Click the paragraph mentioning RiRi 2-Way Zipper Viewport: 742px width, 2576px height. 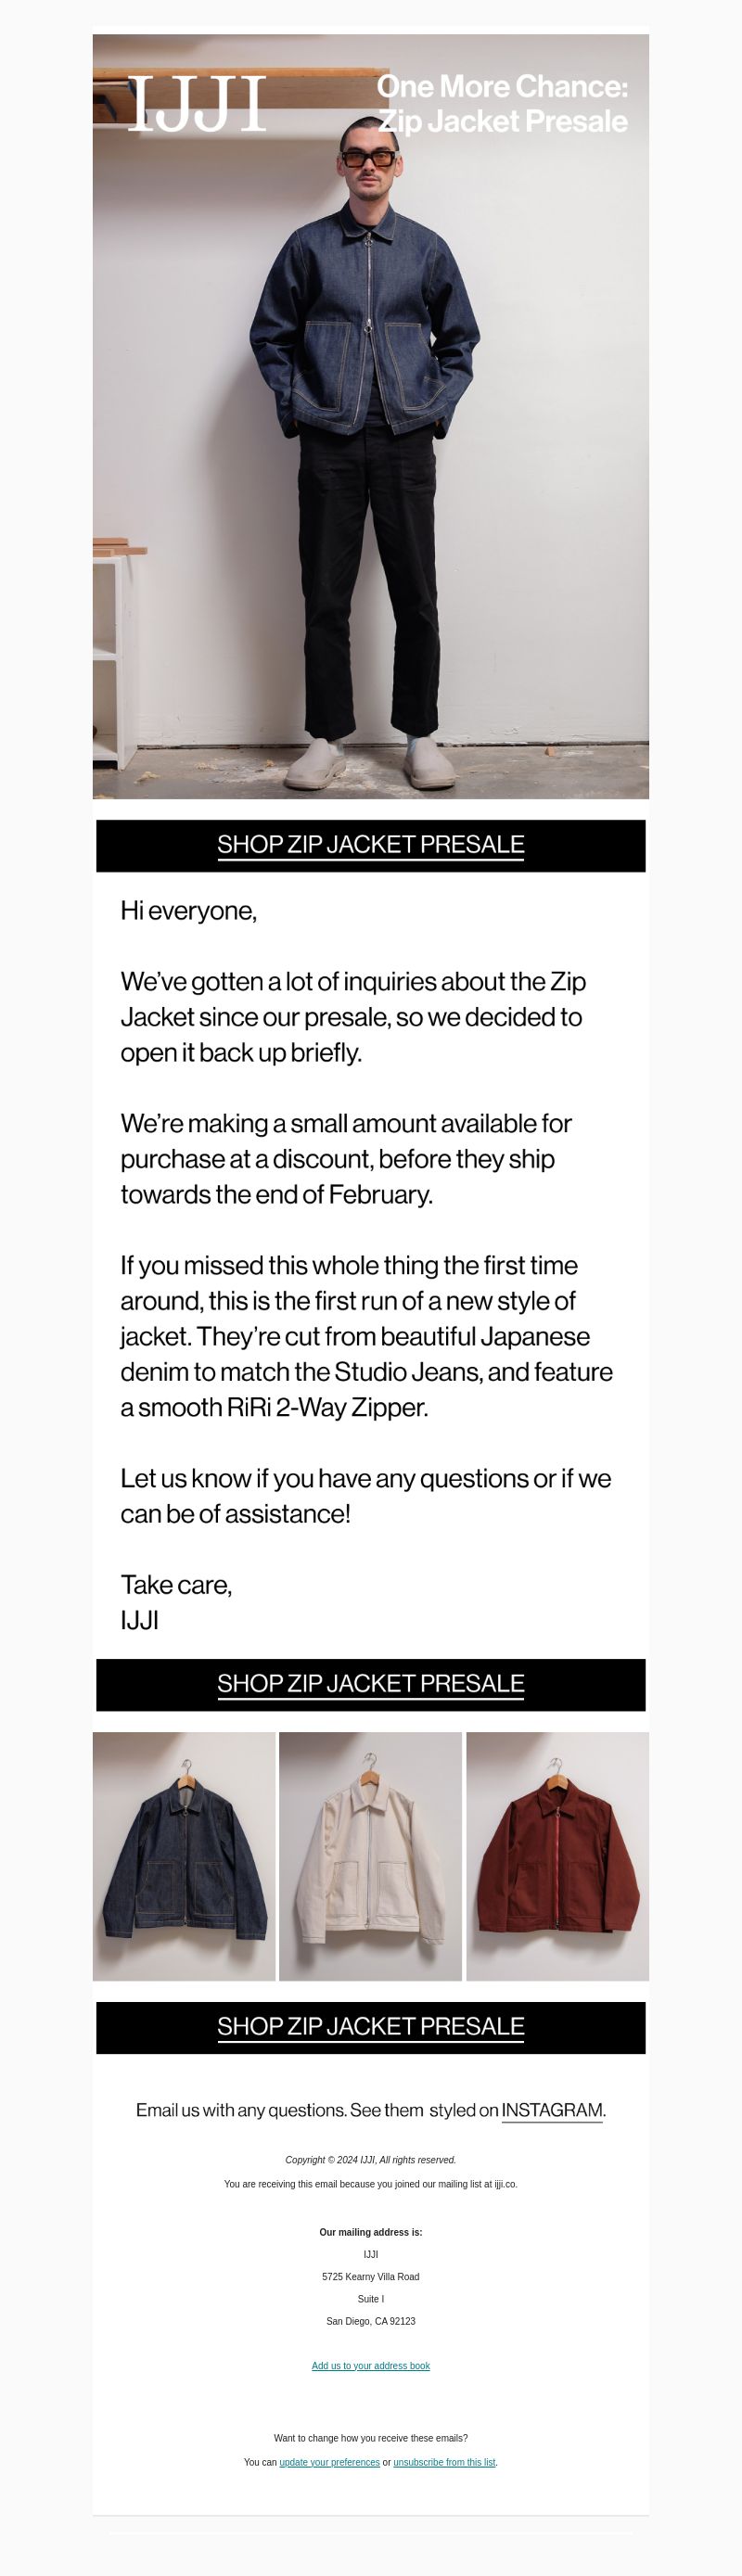pos(366,1337)
